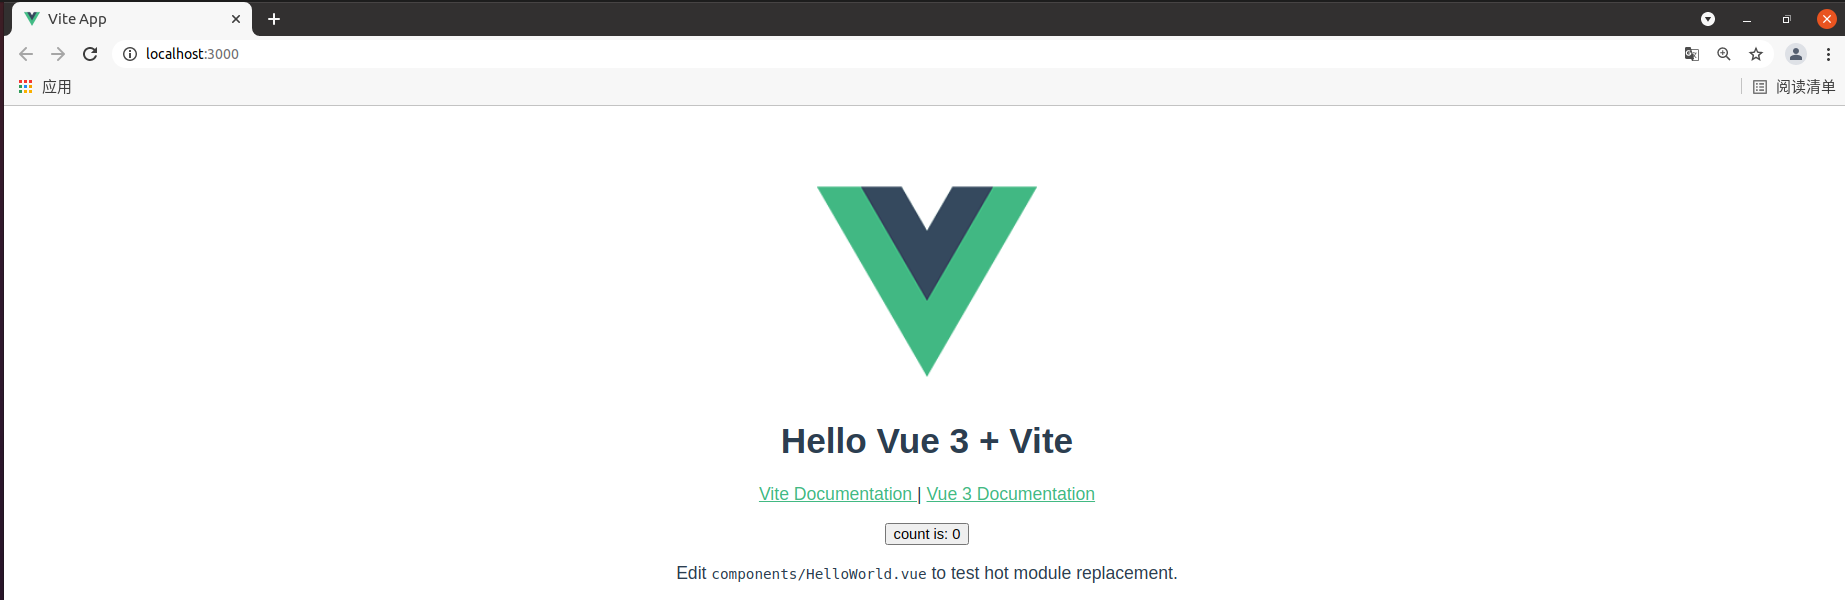Reload the localhost page
This screenshot has width=1845, height=600.
(90, 54)
